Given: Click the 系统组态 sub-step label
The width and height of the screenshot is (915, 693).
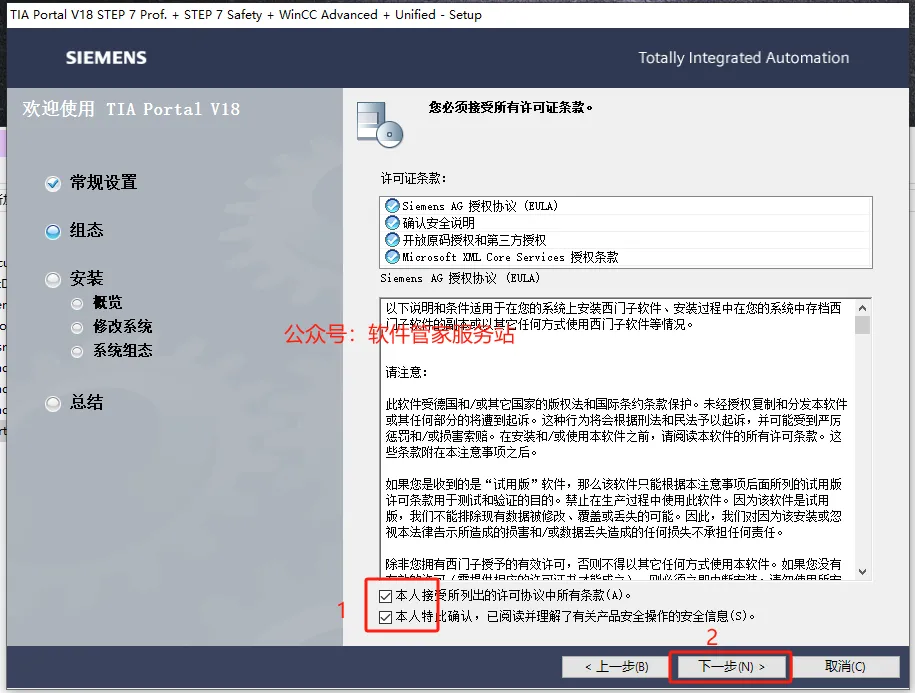Looking at the screenshot, I should point(123,350).
